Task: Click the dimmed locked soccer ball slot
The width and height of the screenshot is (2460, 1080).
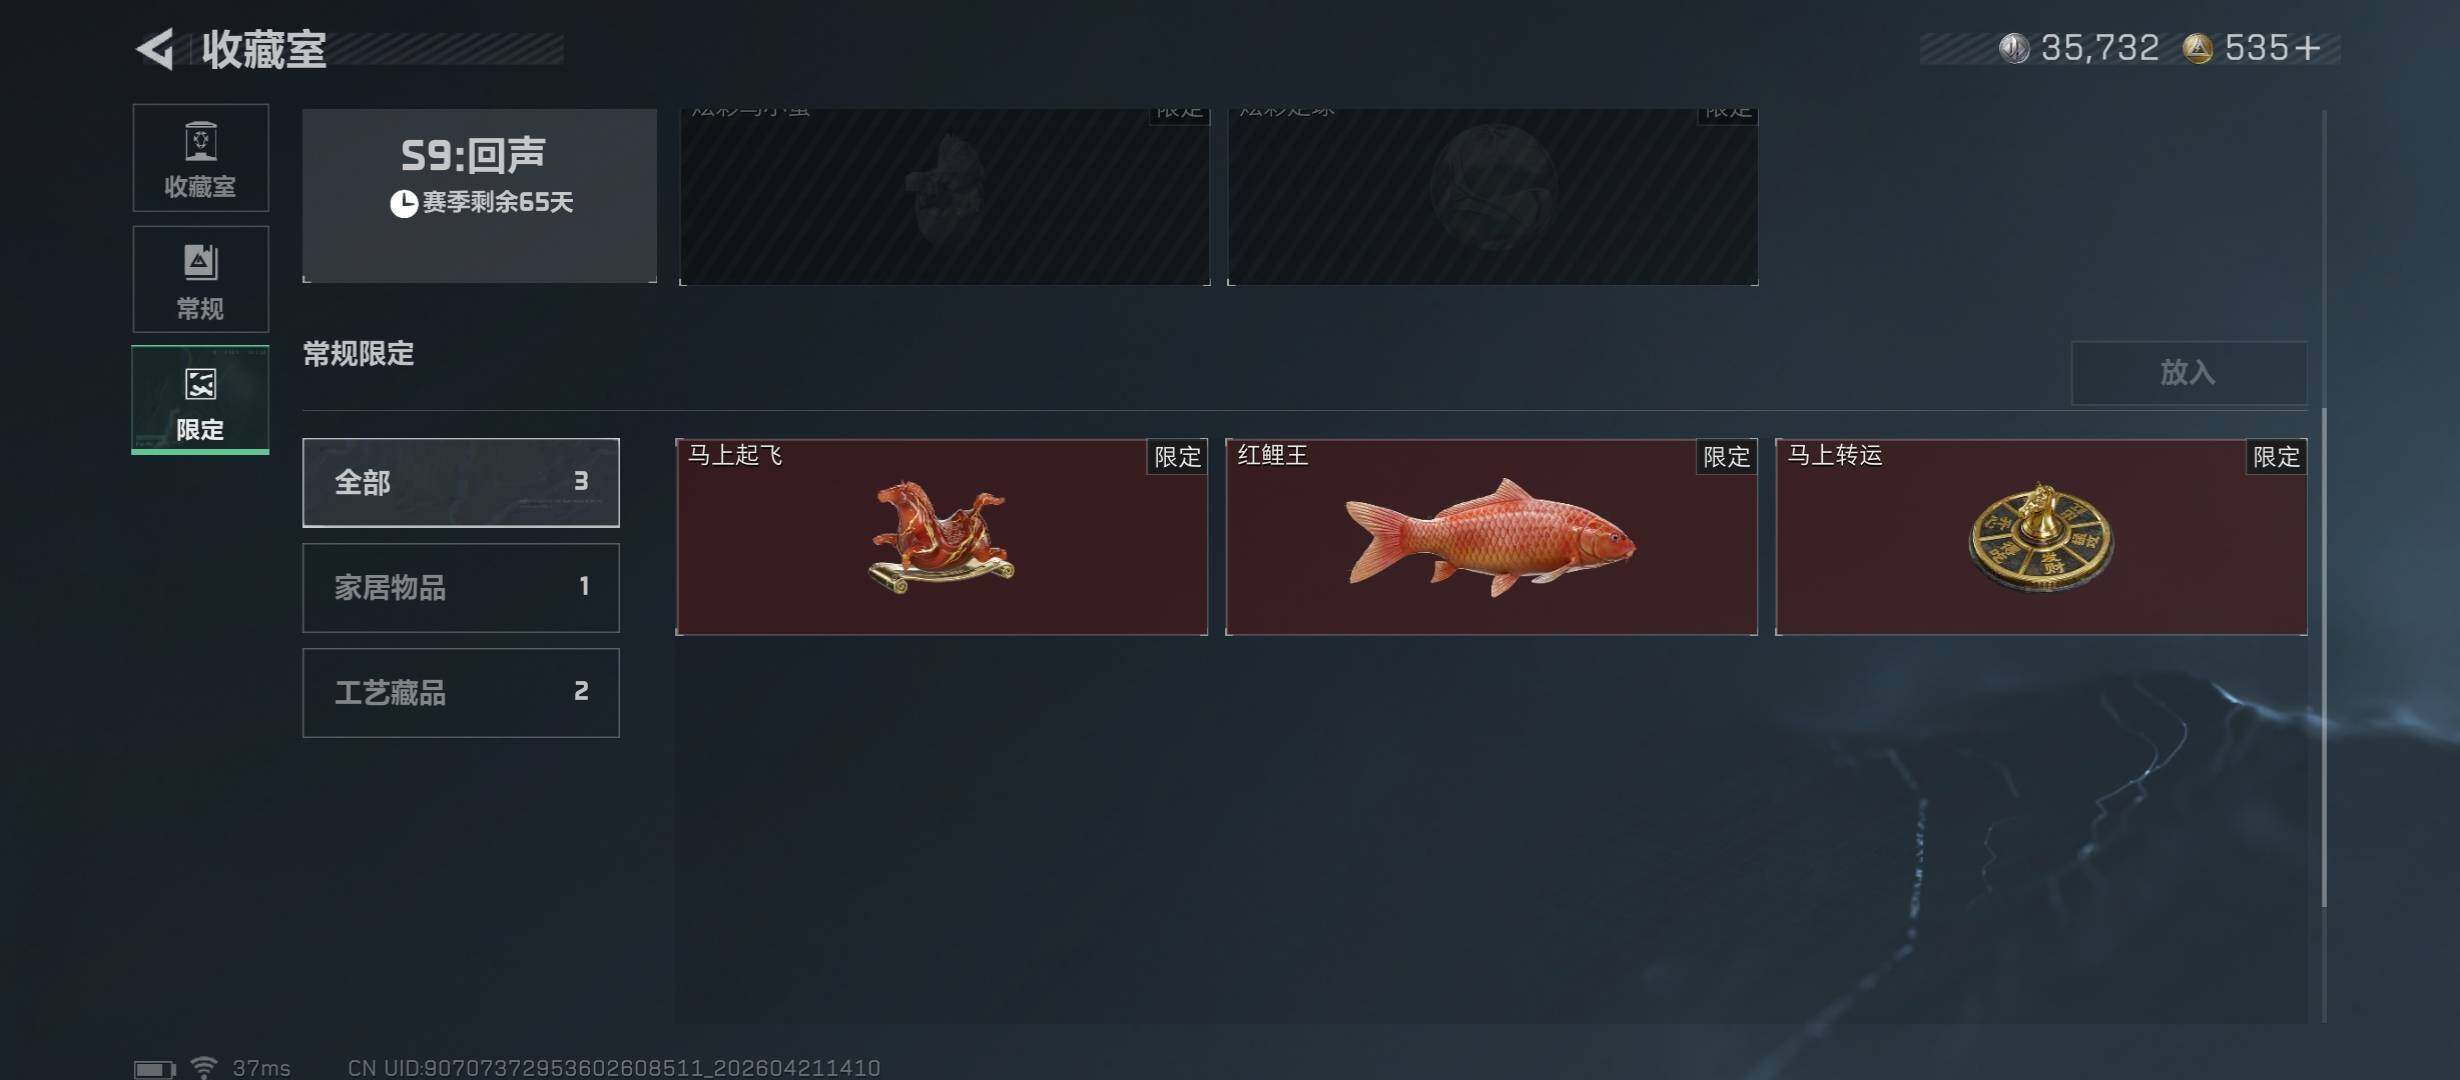Action: pos(1493,197)
